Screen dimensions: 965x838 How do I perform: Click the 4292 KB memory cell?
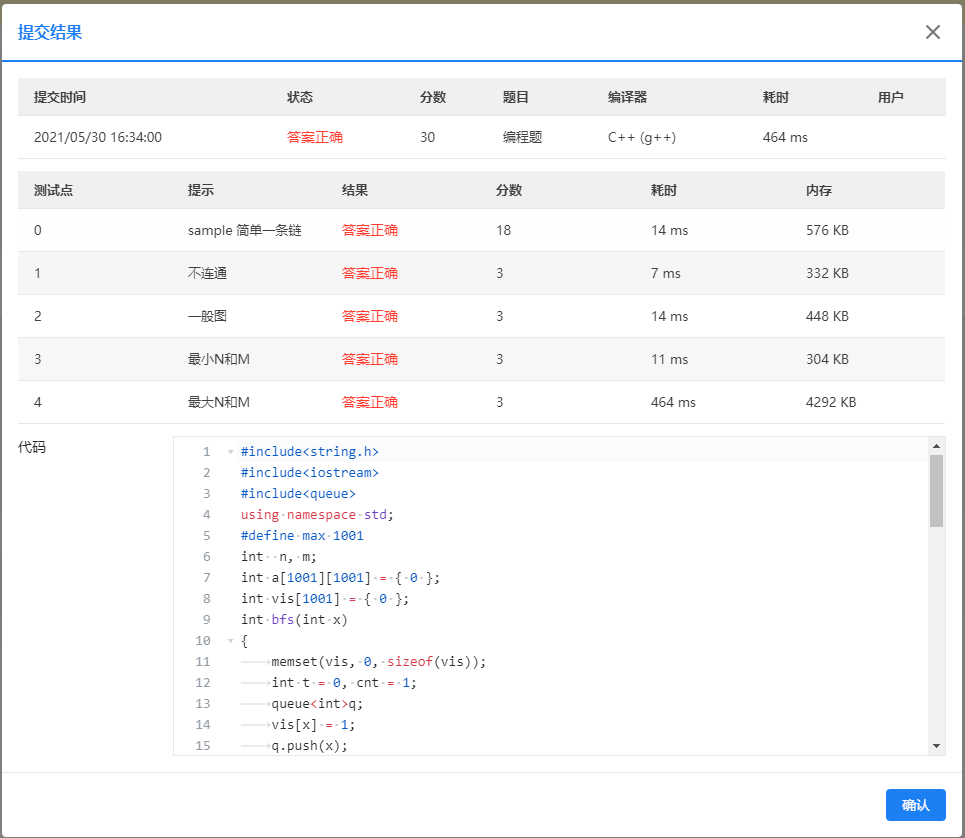pos(831,402)
